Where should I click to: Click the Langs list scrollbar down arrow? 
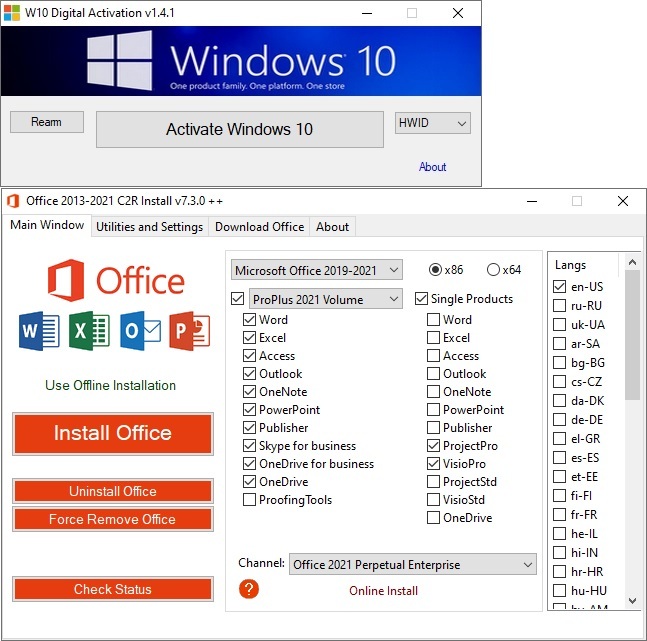pyautogui.click(x=632, y=601)
